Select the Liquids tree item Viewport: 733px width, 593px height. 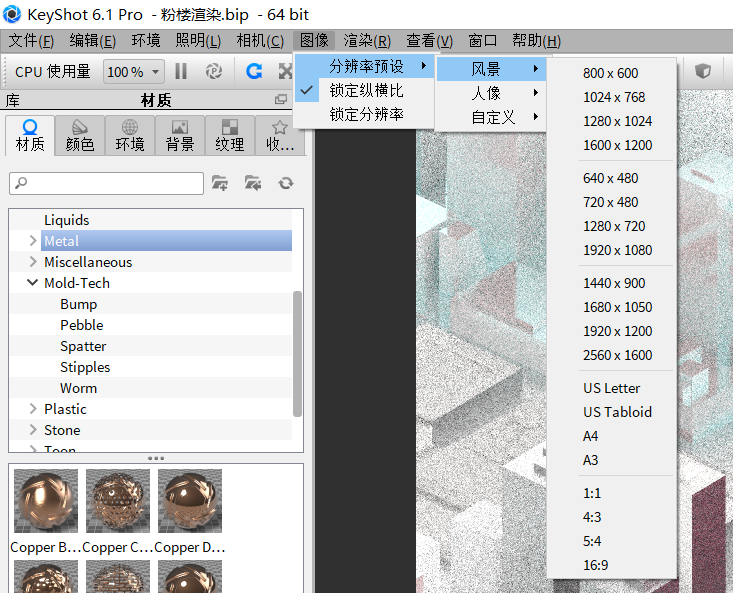click(x=66, y=220)
